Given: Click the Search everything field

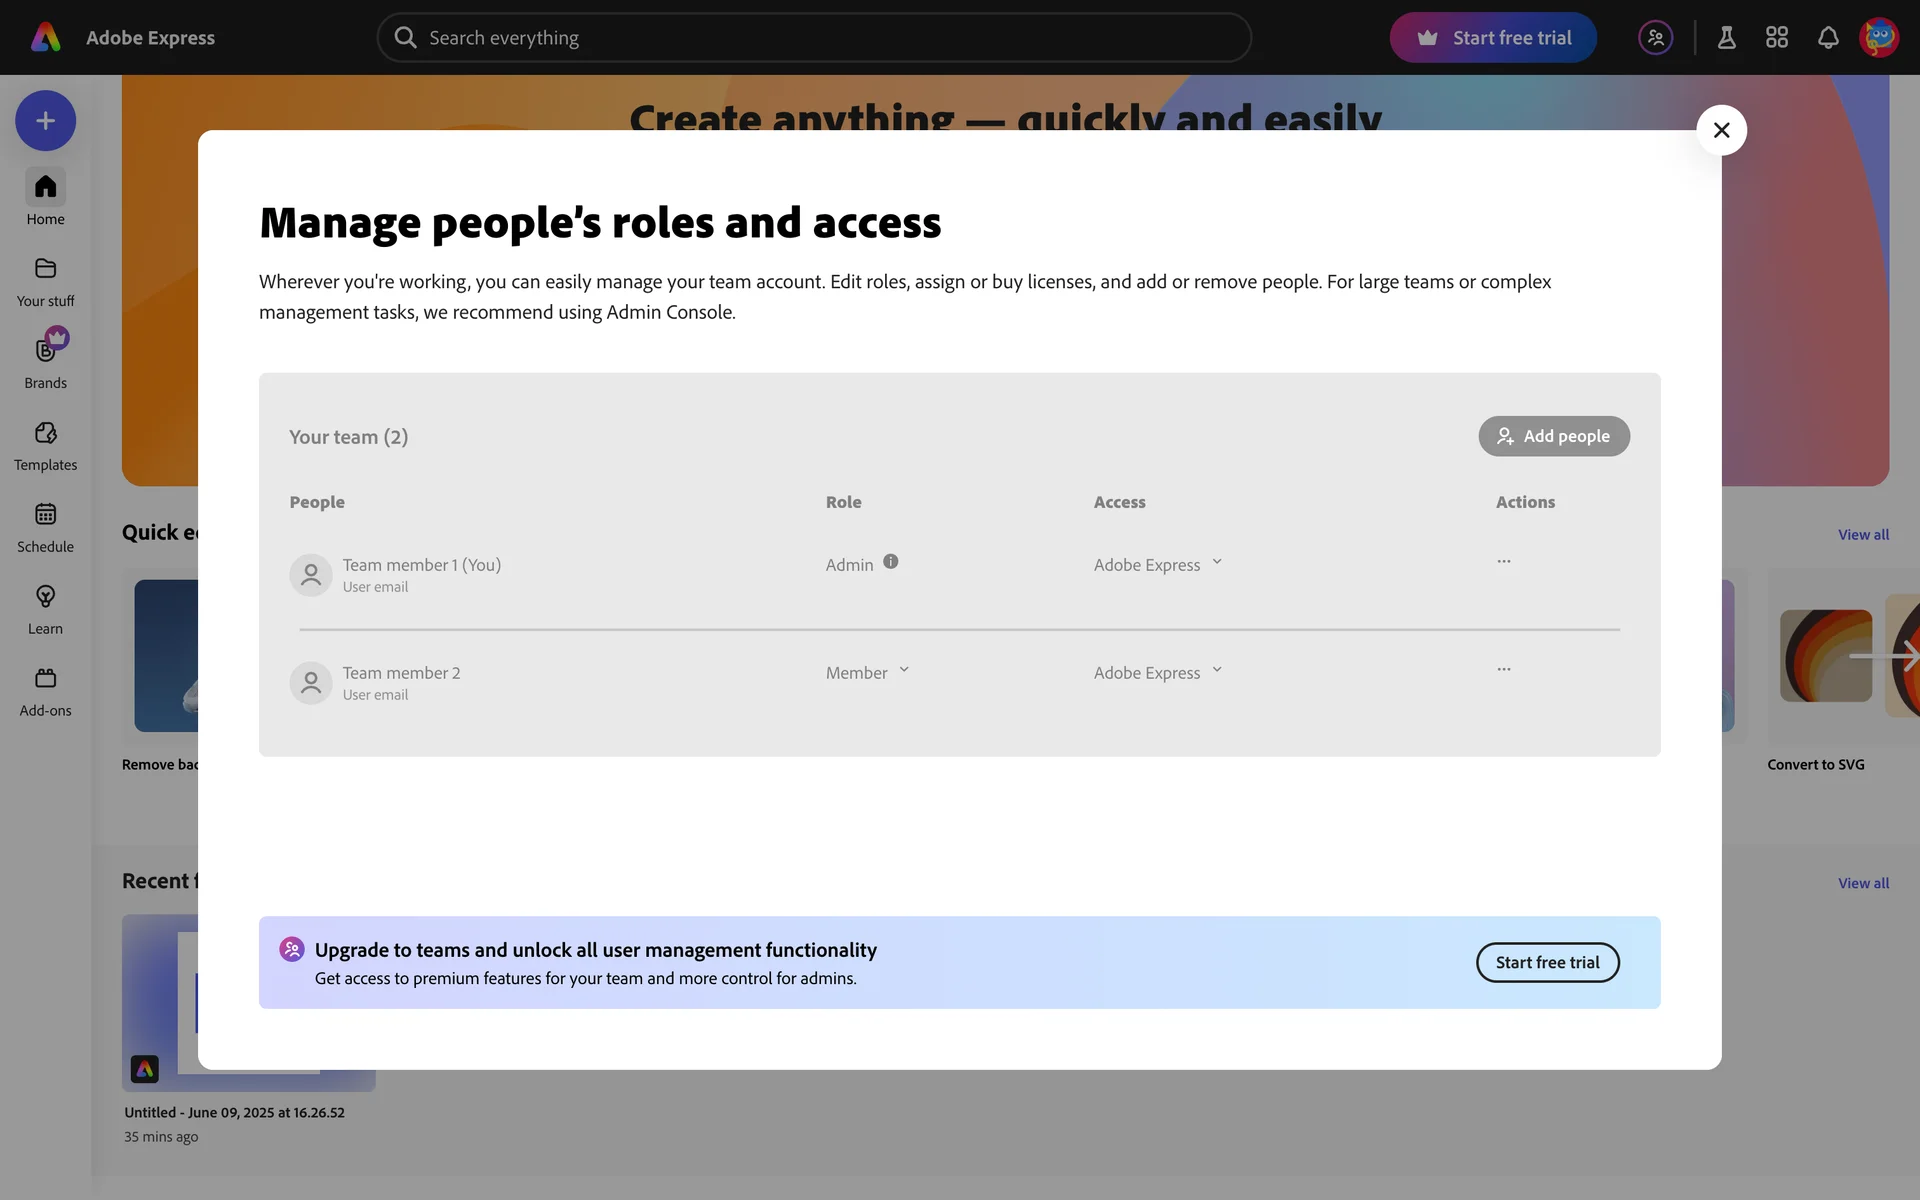Looking at the screenshot, I should point(812,38).
